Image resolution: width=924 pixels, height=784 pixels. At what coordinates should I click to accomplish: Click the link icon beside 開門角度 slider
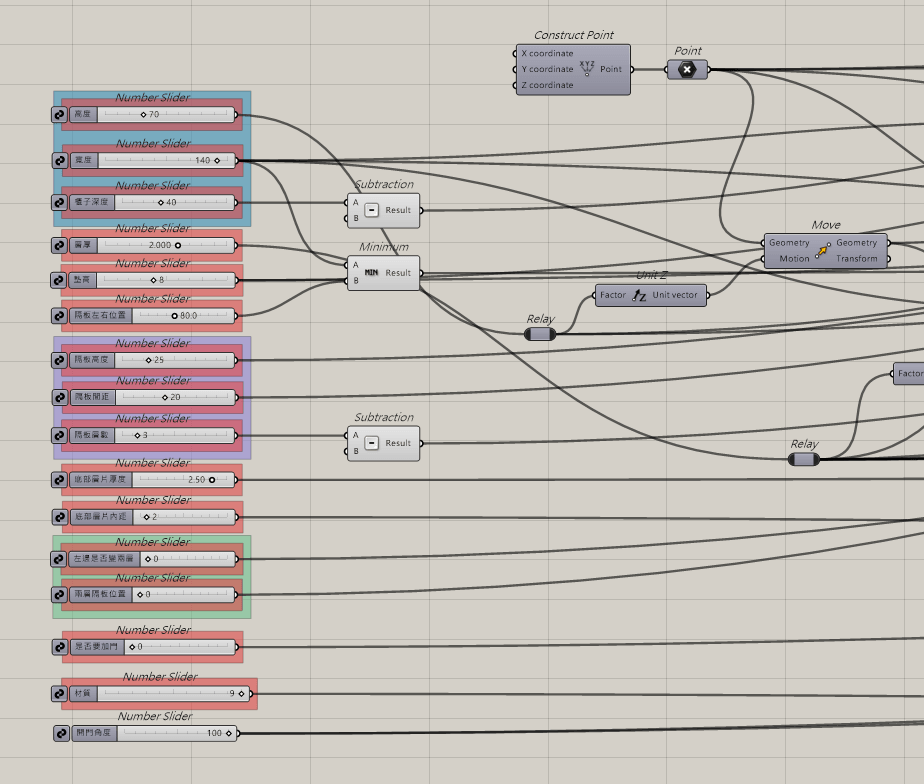61,733
